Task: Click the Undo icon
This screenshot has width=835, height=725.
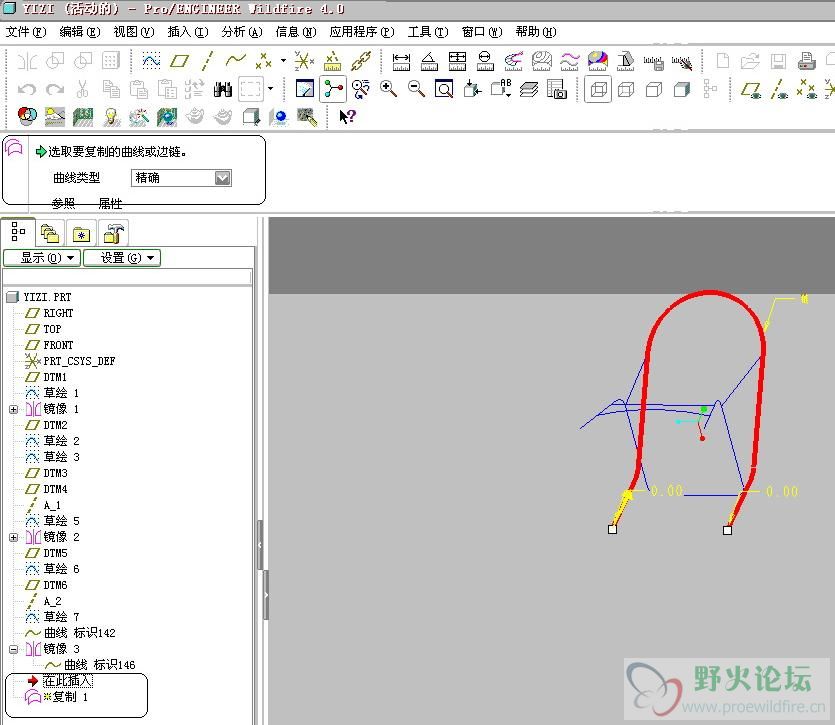Action: [27, 89]
